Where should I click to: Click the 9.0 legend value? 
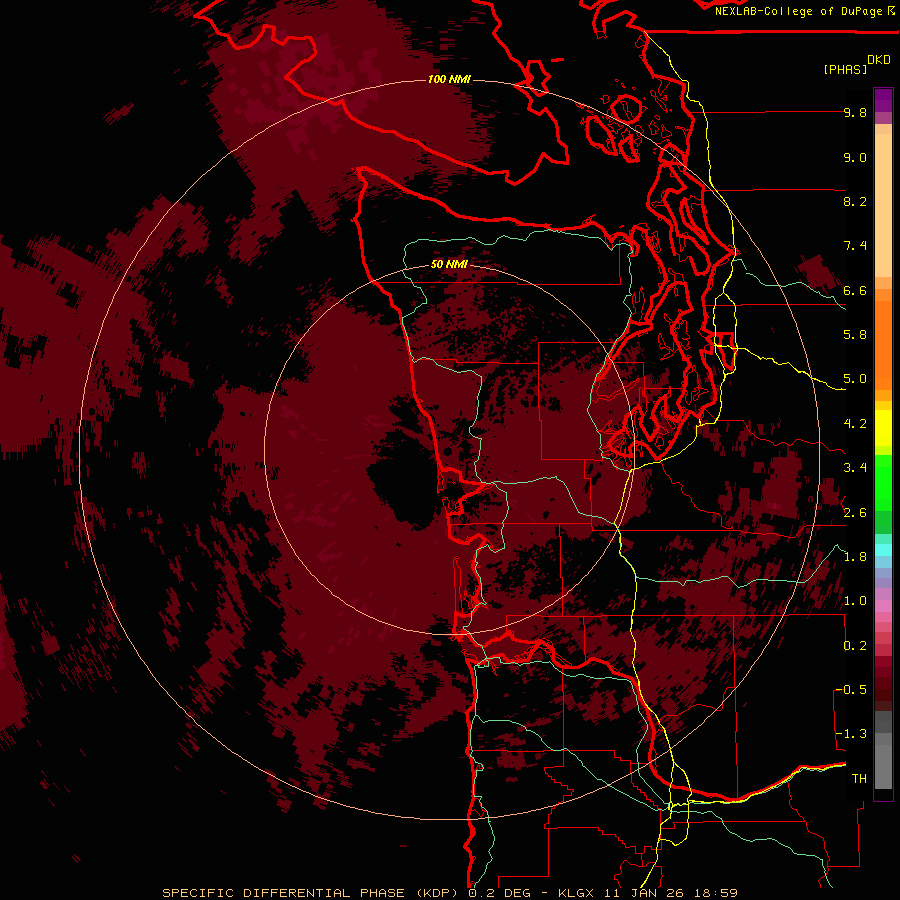(x=855, y=157)
